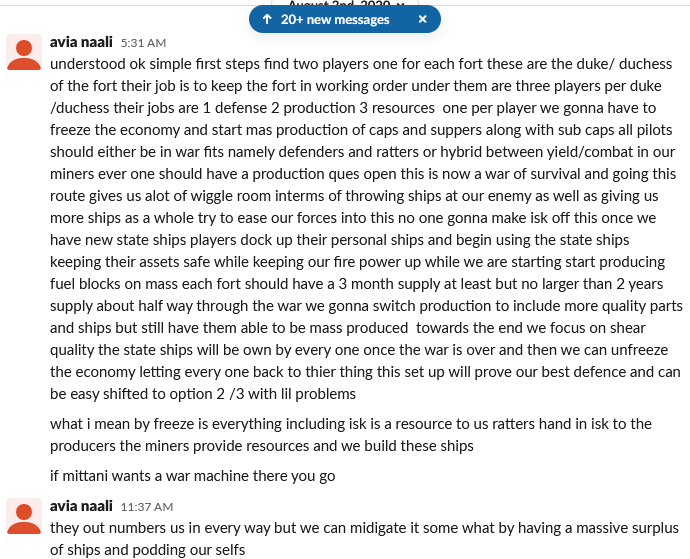Image resolution: width=690 pixels, height=559 pixels.
Task: Click the 5:31 AM timestamp link
Action: [143, 43]
